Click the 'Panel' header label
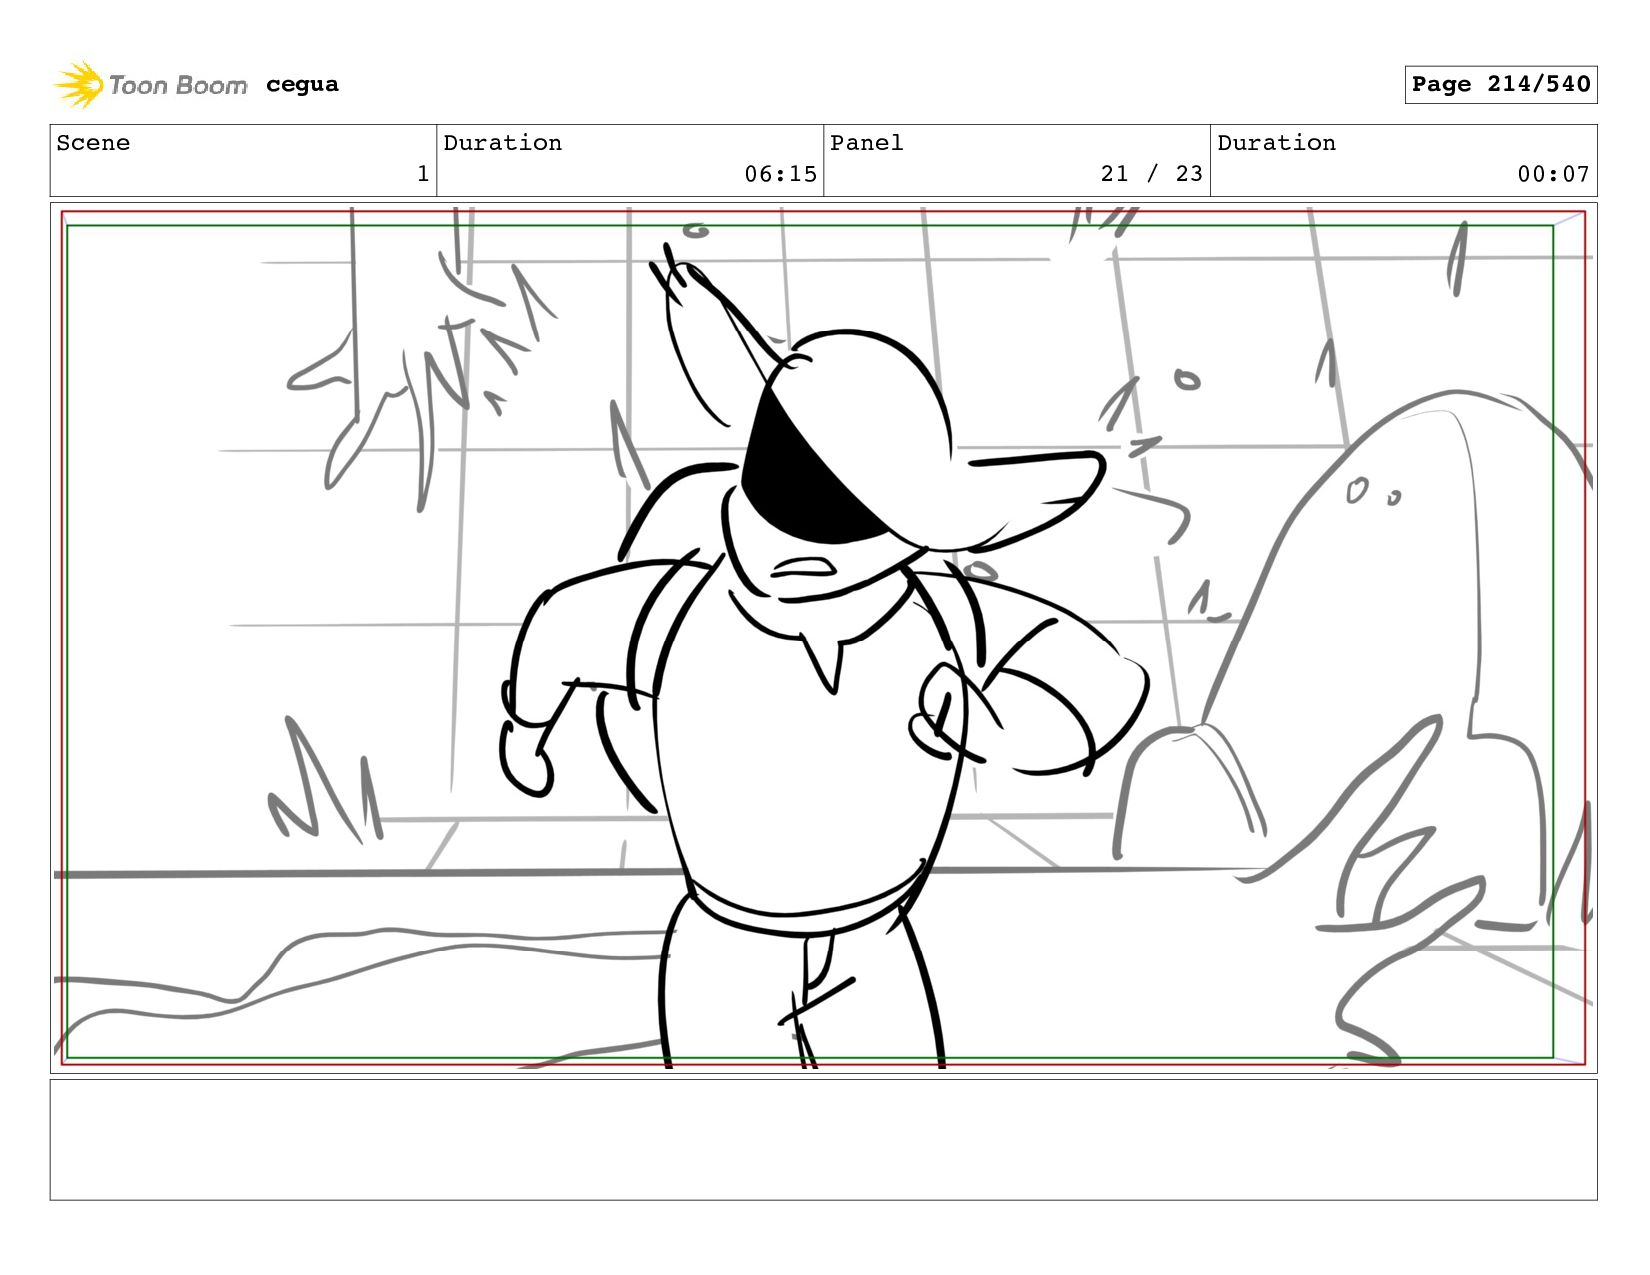Image resolution: width=1650 pixels, height=1275 pixels. [x=866, y=143]
